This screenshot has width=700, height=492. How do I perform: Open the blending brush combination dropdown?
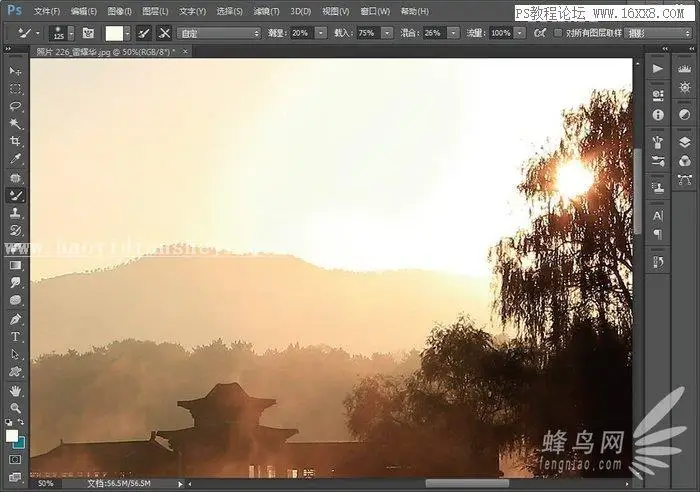[x=219, y=33]
